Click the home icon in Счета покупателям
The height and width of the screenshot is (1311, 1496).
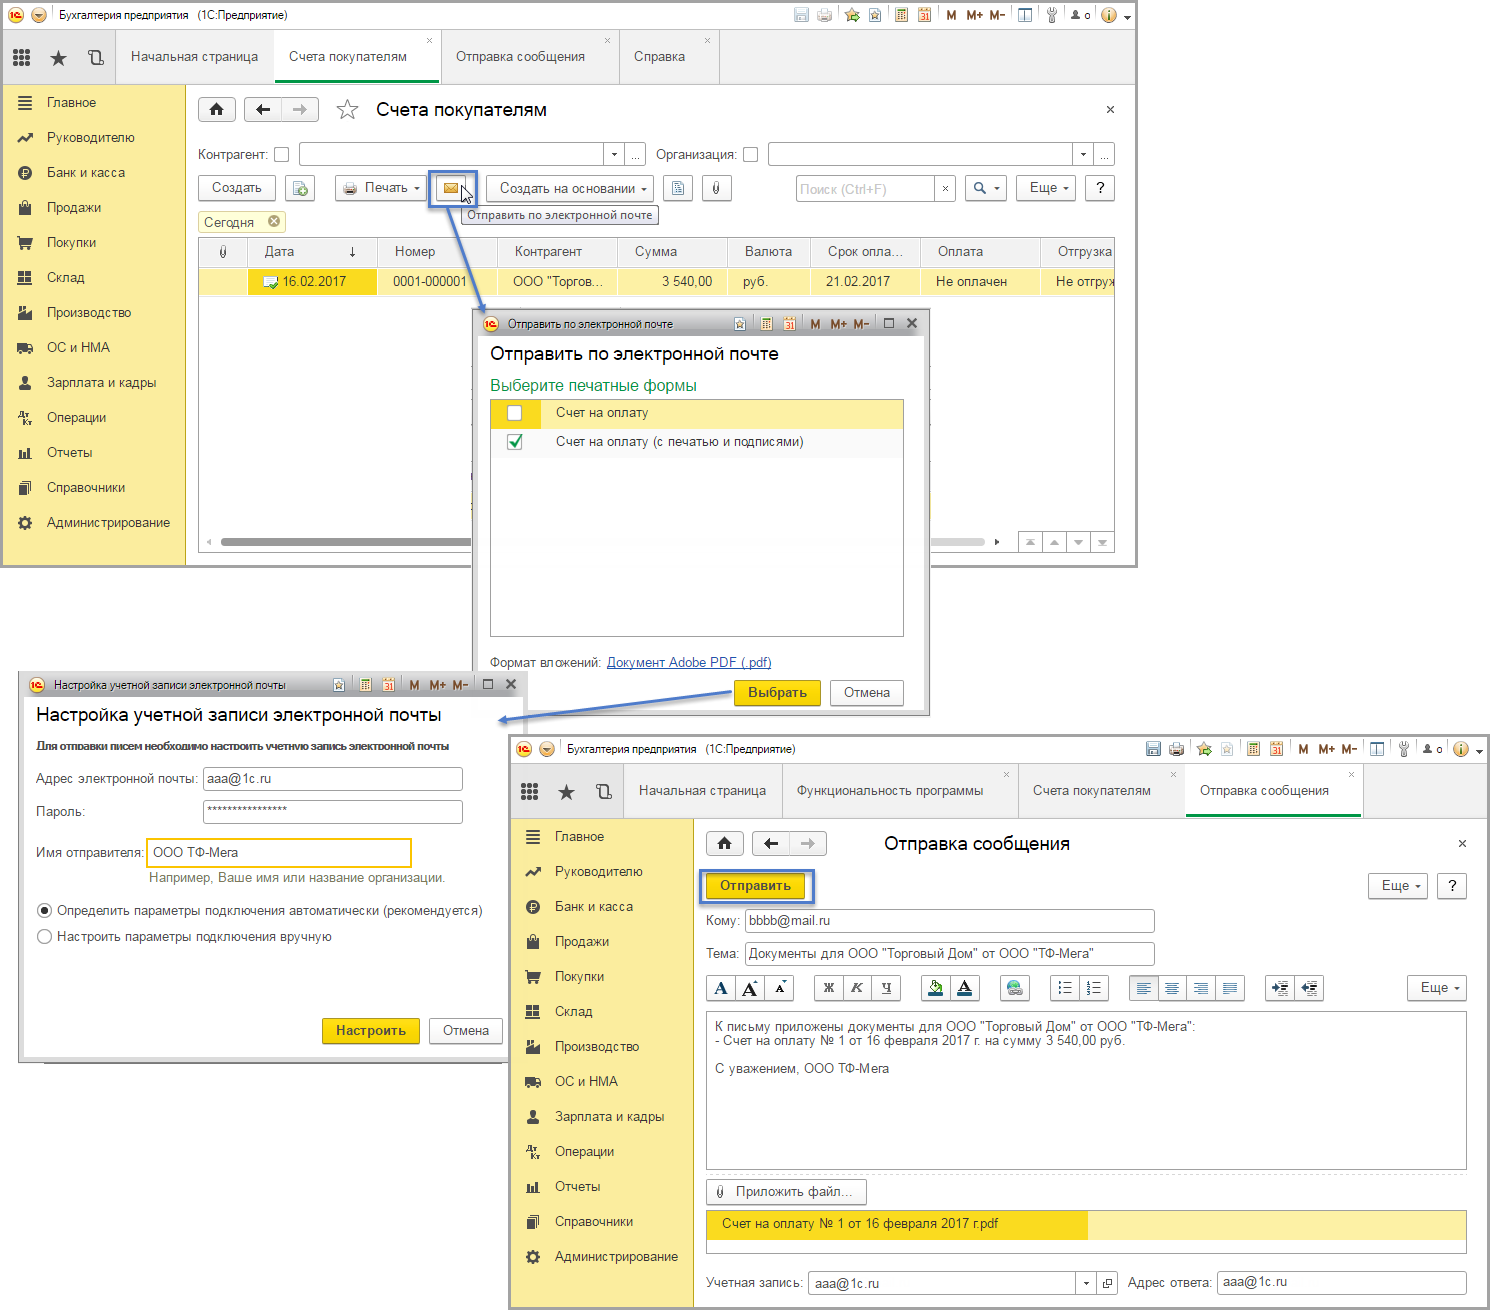(217, 110)
